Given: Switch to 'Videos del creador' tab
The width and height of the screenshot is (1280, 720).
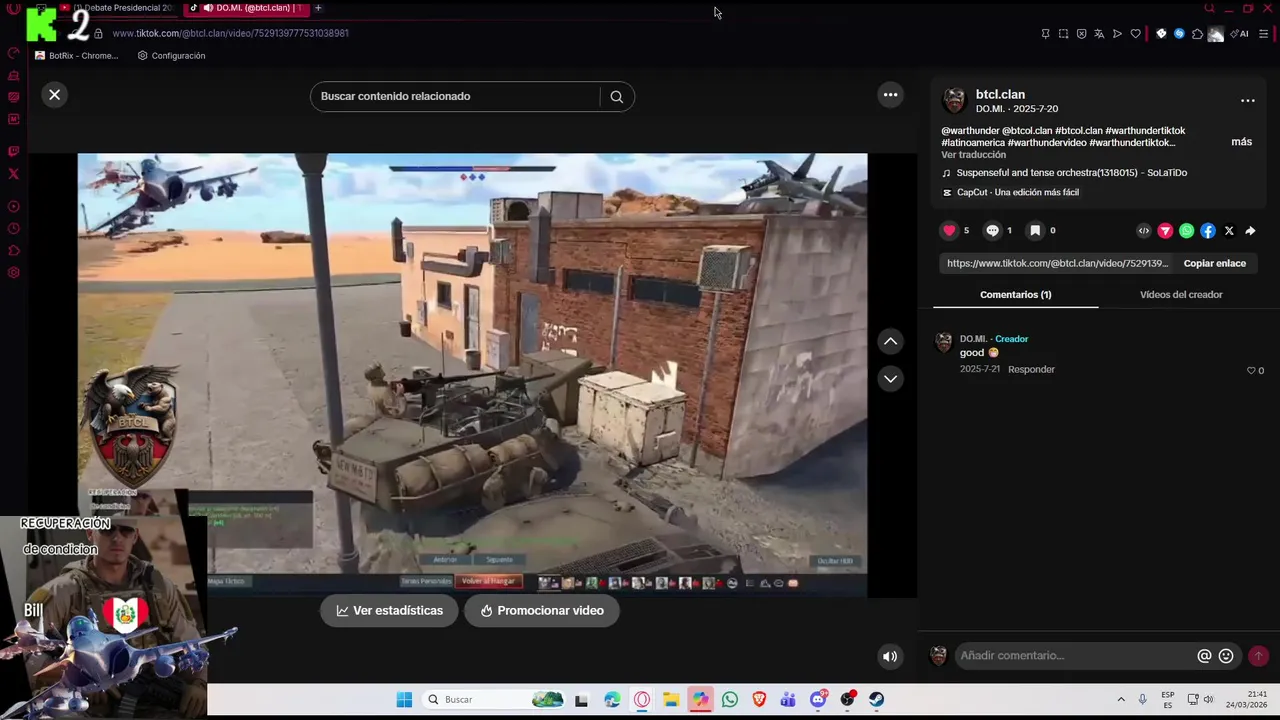Looking at the screenshot, I should tap(1181, 295).
